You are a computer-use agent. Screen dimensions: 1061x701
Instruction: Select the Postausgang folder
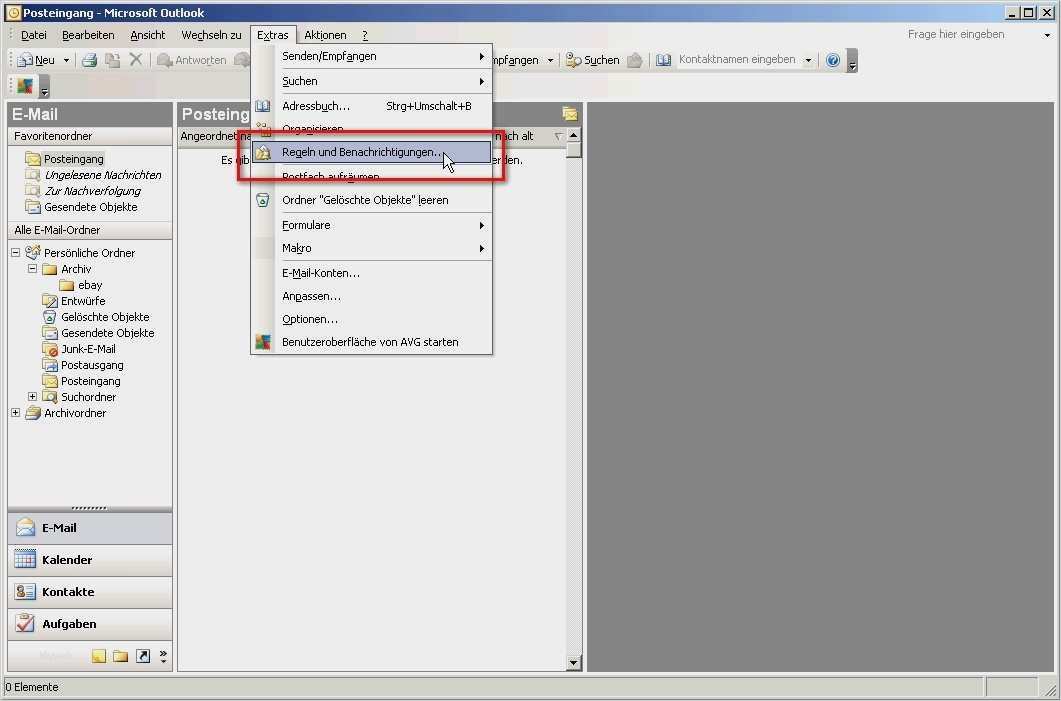(83, 365)
